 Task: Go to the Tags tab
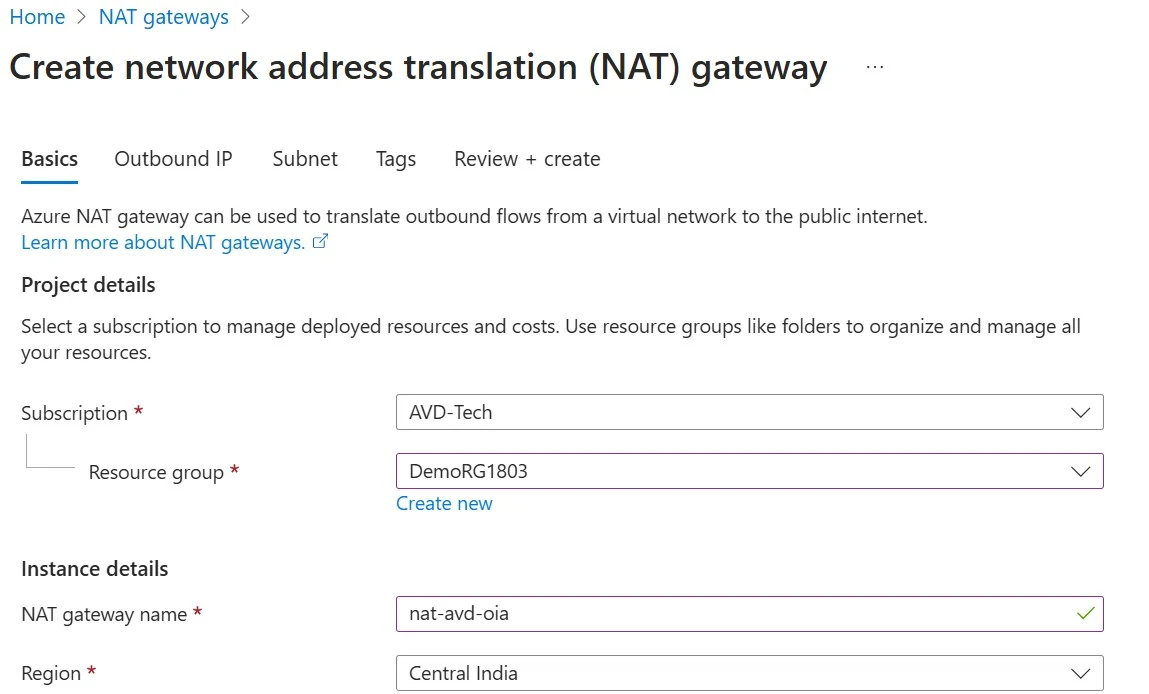pos(396,159)
